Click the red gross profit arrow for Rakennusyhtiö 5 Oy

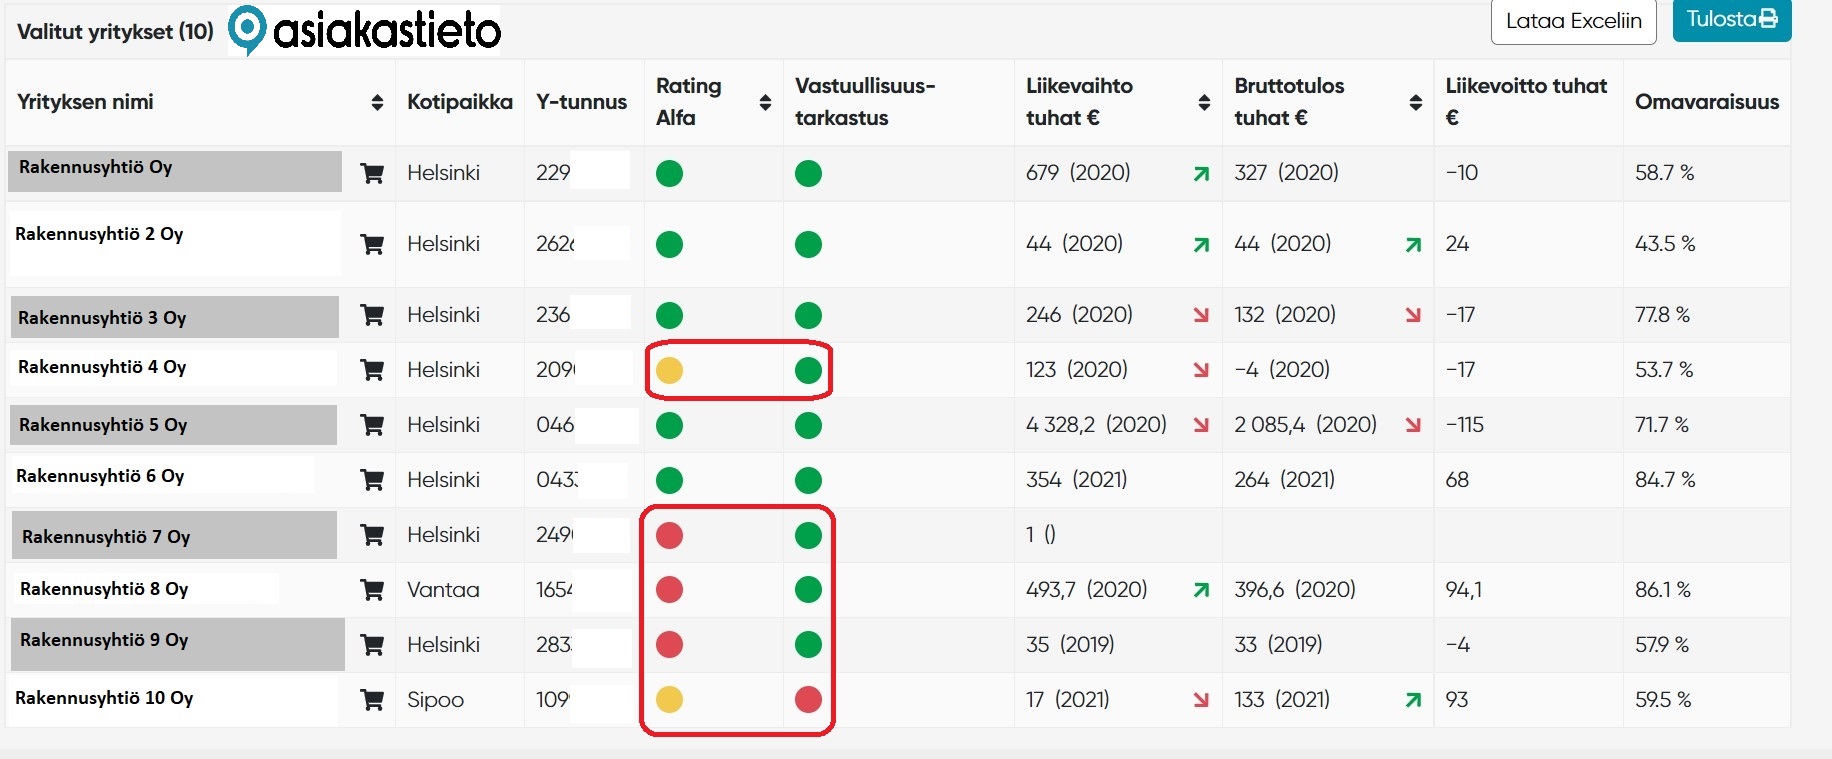(1413, 425)
